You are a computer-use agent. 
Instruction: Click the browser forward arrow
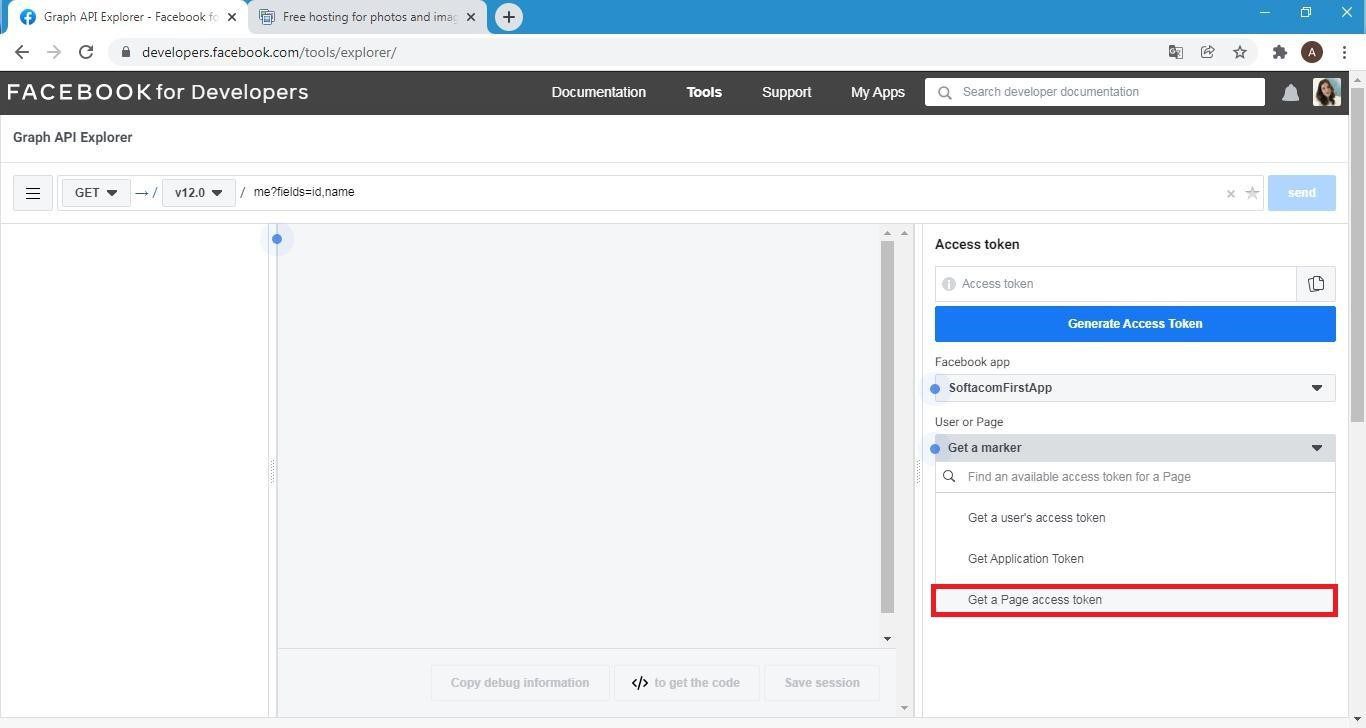(54, 52)
